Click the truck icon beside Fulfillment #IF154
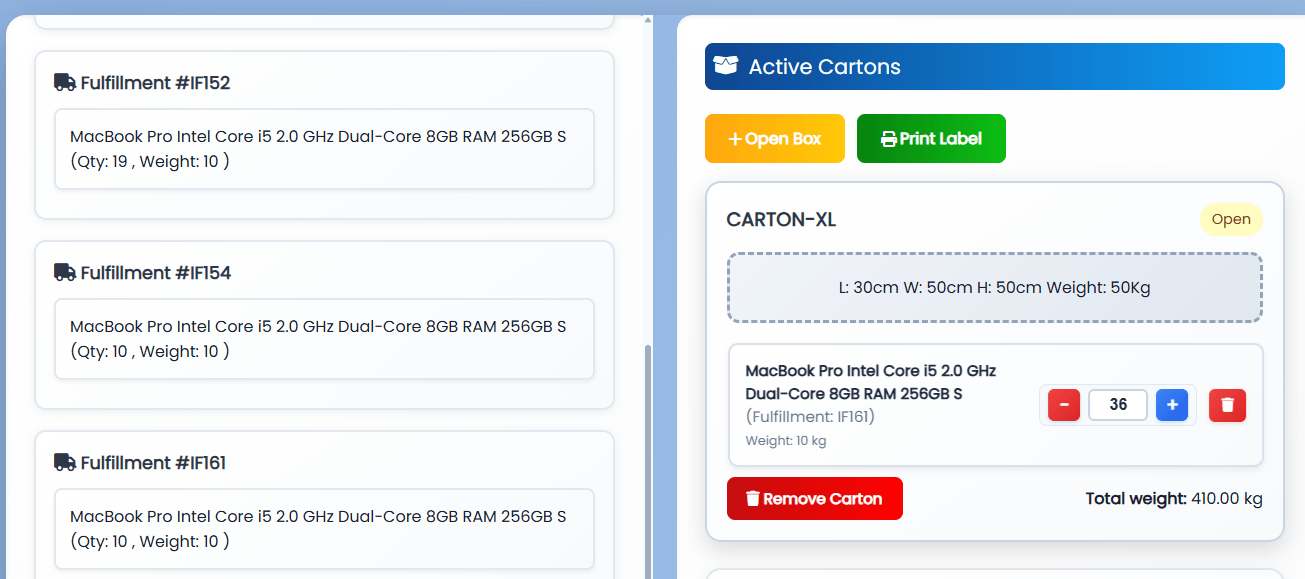Viewport: 1305px width, 579px height. click(65, 272)
